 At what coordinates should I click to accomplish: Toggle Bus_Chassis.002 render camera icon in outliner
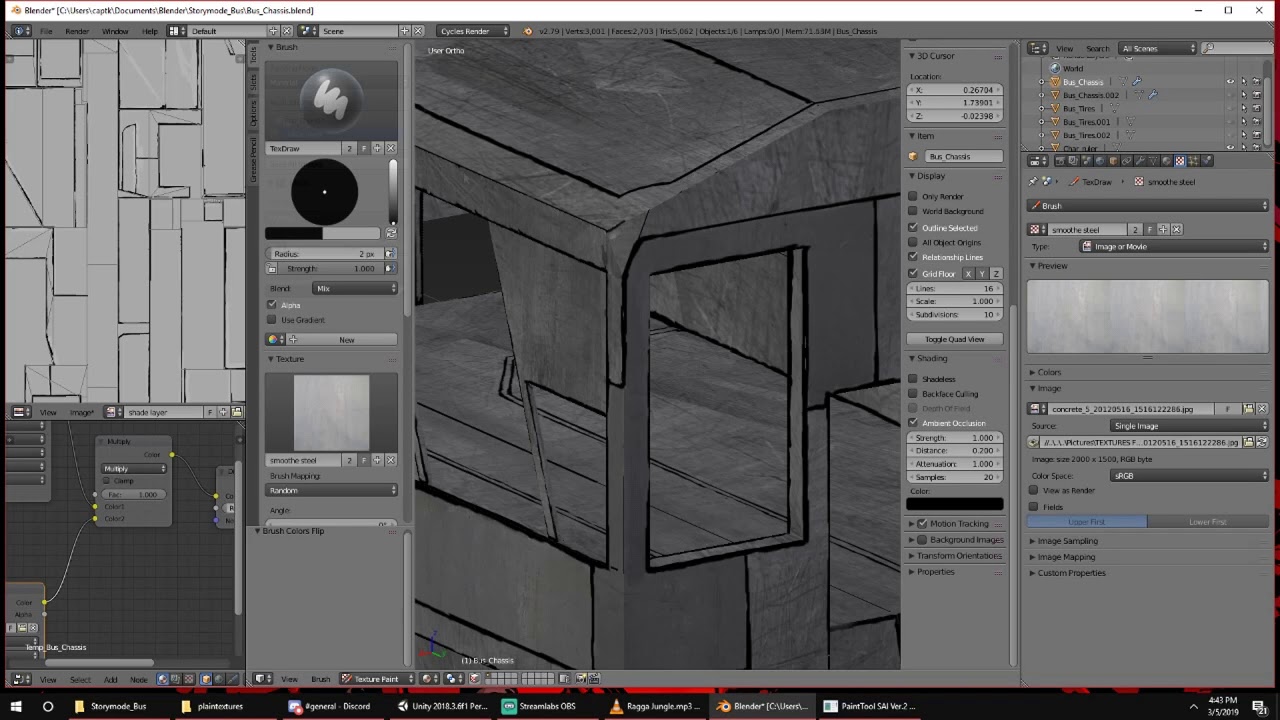click(x=1257, y=95)
